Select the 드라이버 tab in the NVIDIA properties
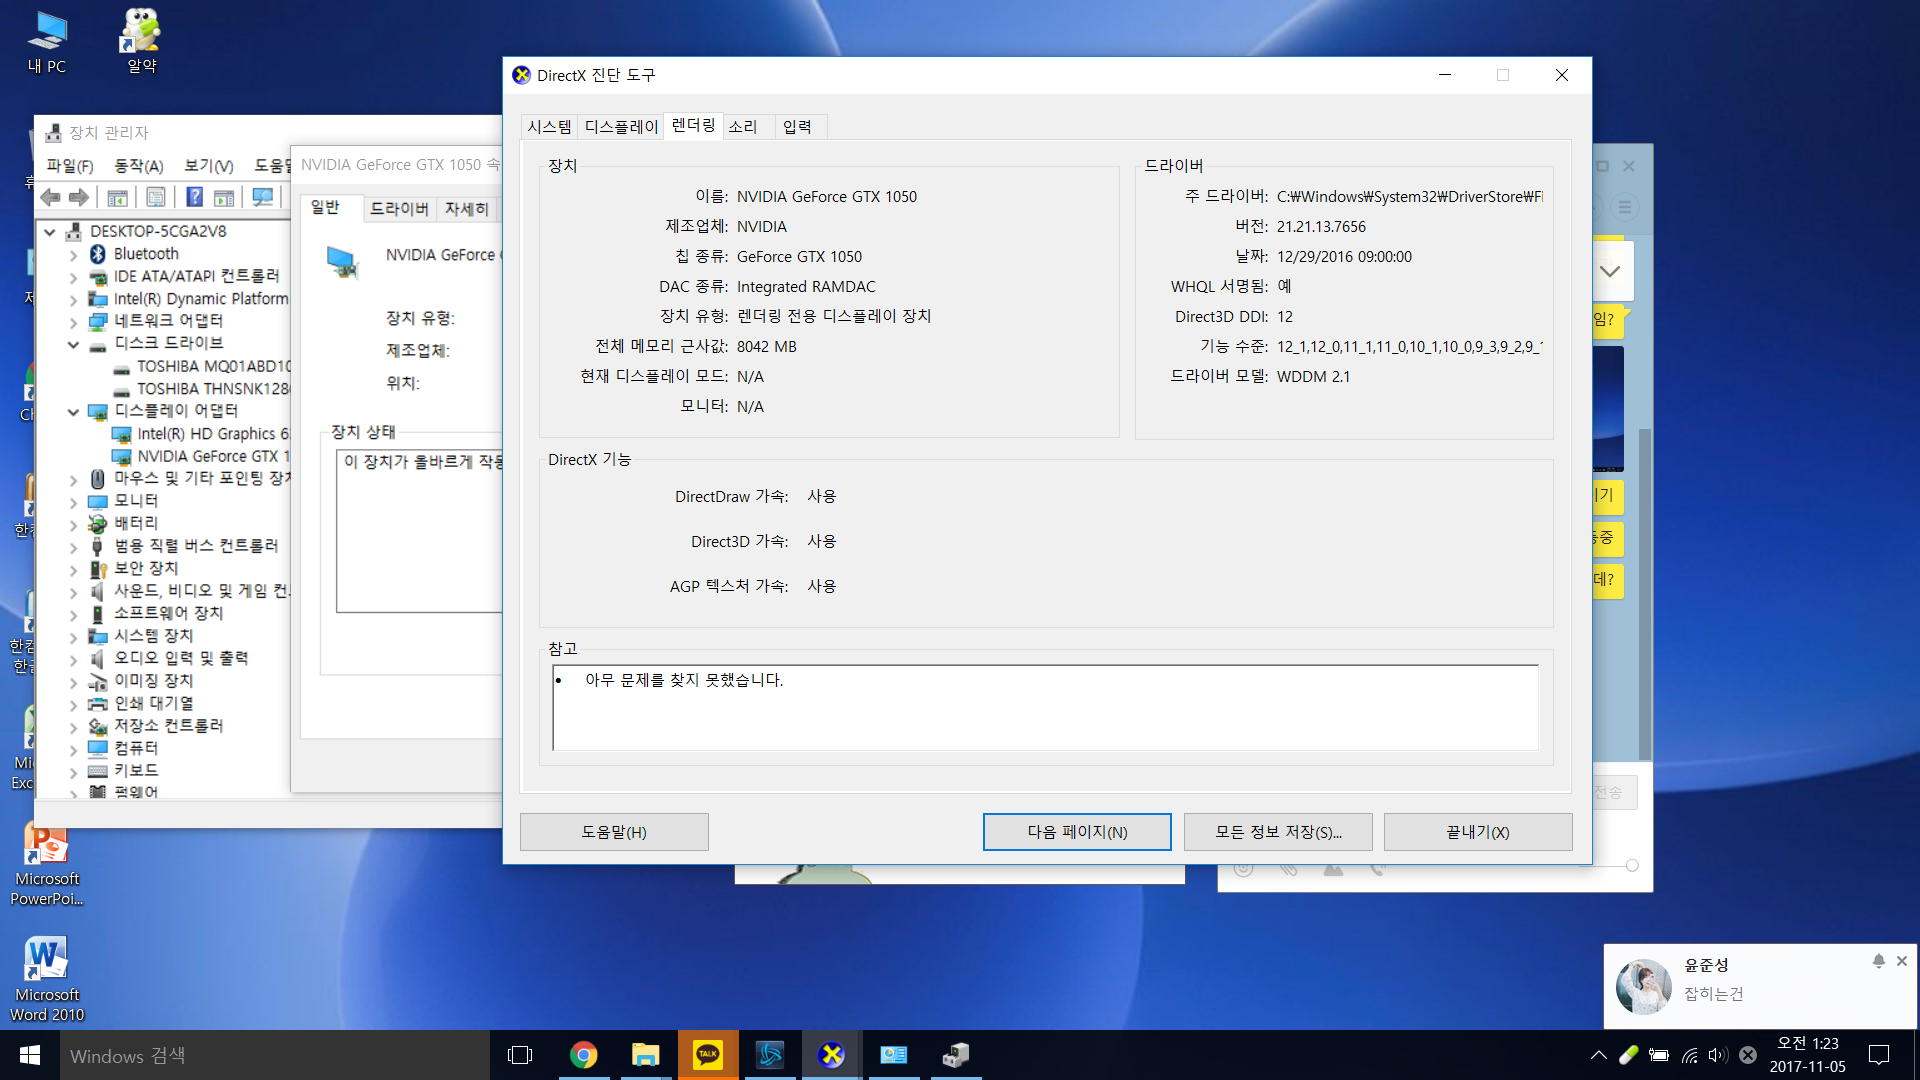Viewport: 1920px width, 1080px height. [x=399, y=209]
